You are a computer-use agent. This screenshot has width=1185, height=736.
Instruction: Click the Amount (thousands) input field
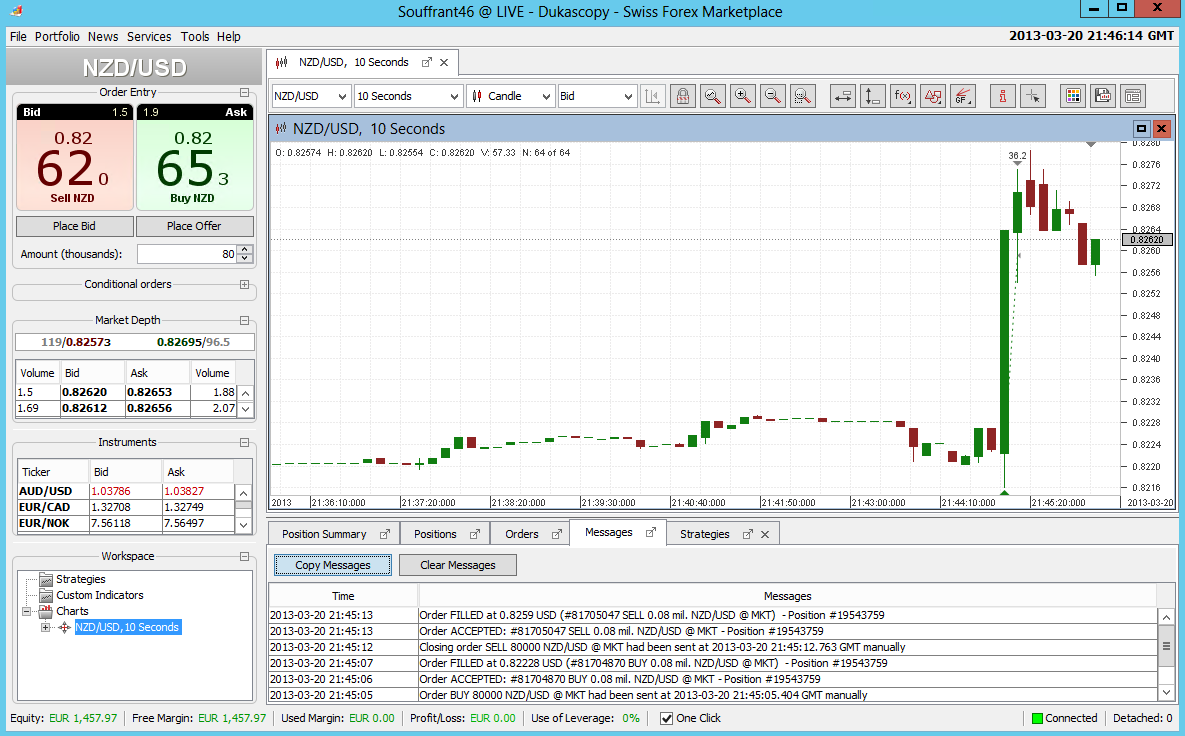pyautogui.click(x=187, y=255)
